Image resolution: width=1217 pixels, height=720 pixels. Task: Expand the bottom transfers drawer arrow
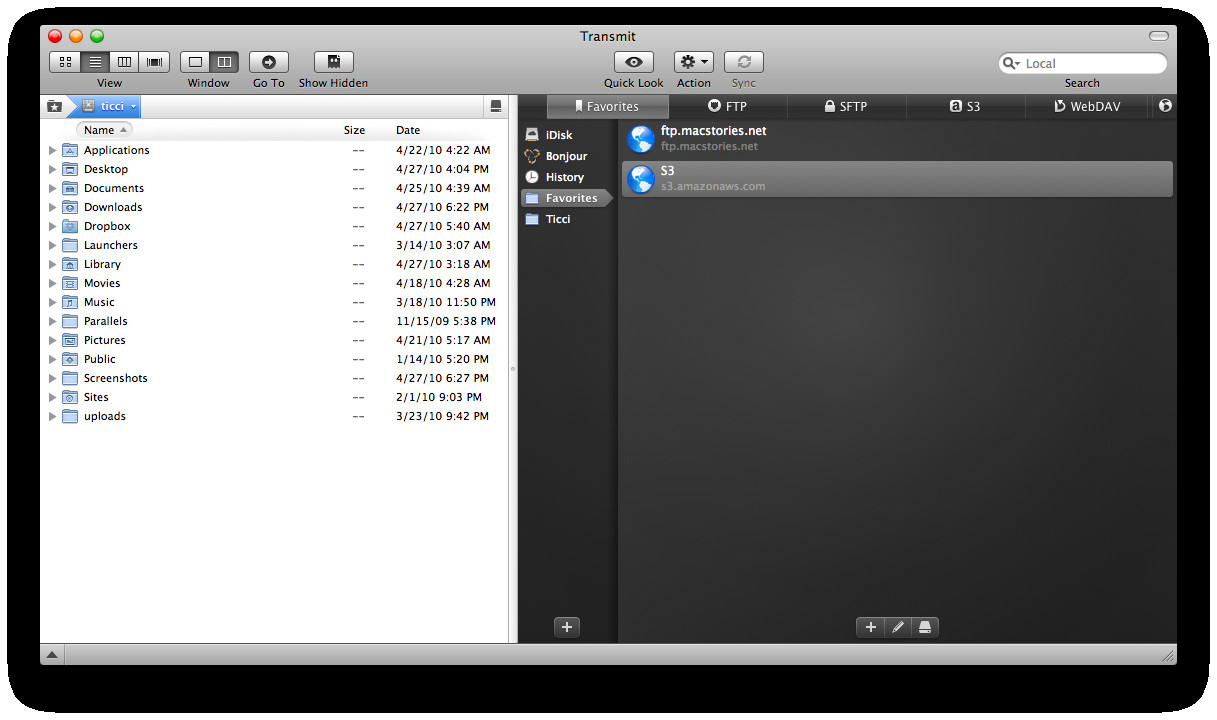pos(52,655)
